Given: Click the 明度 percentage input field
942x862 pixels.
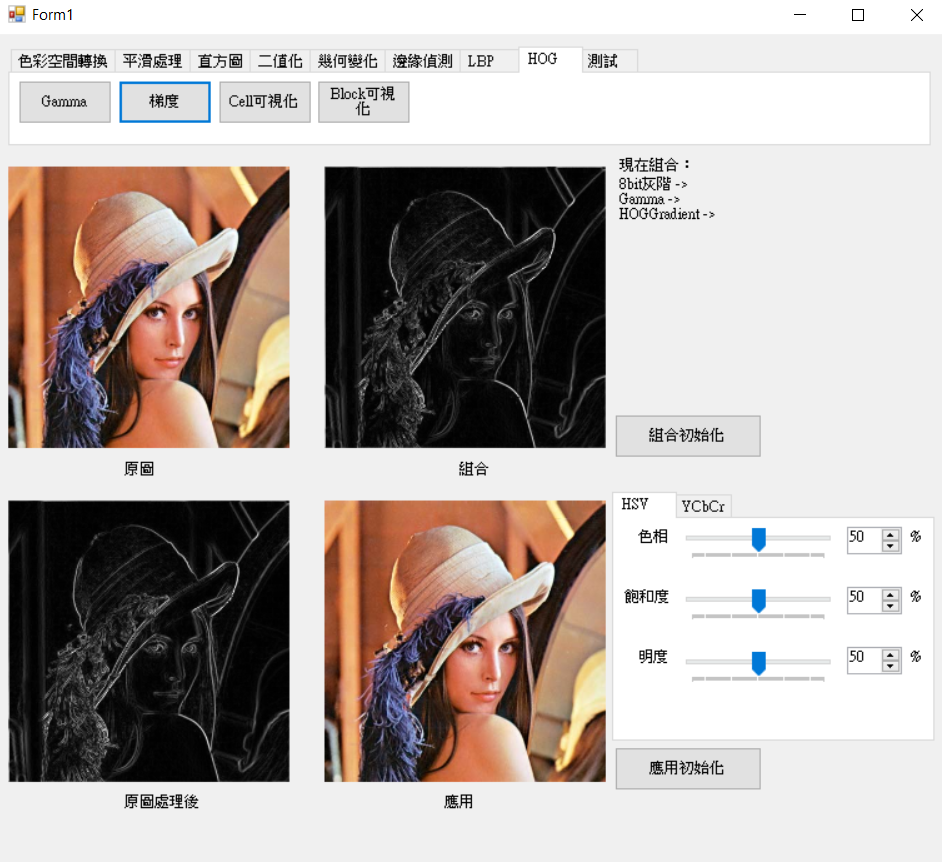Looking at the screenshot, I should [865, 660].
